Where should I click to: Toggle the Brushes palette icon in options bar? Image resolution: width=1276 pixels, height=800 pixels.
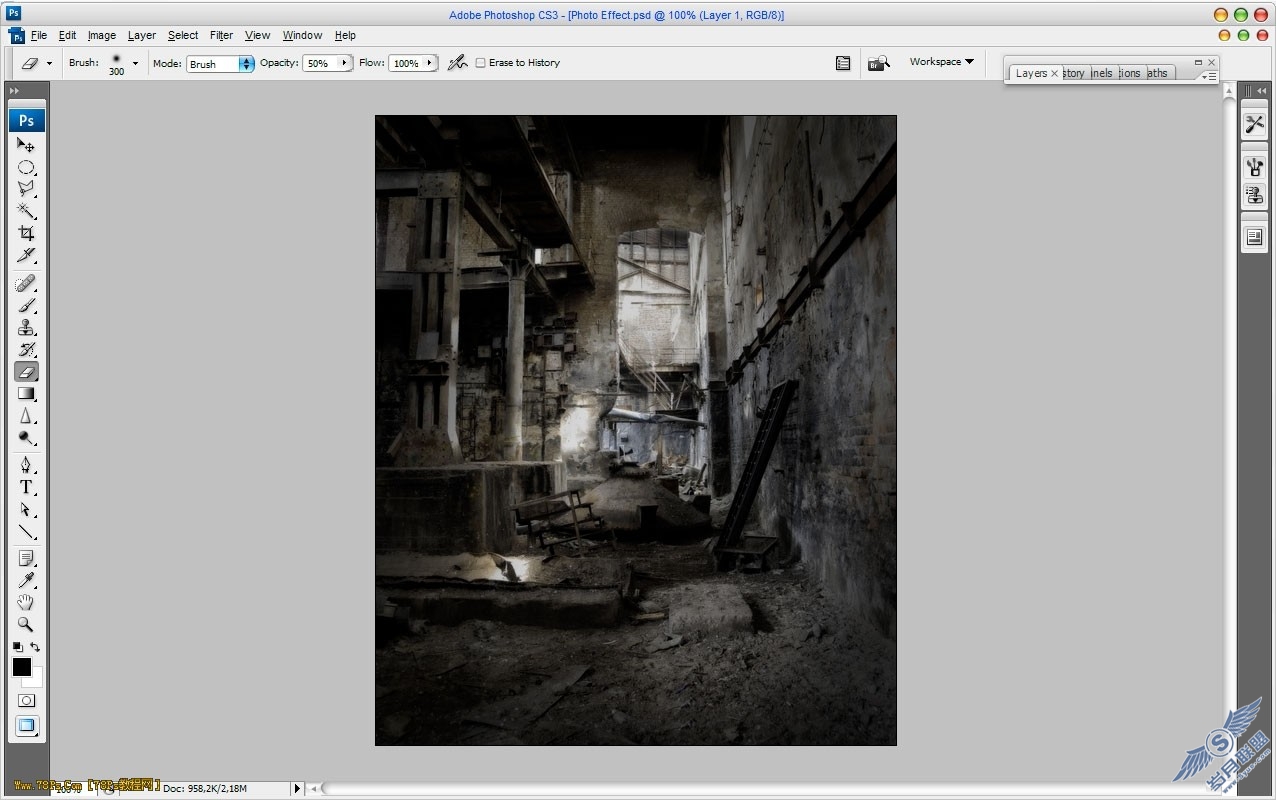(x=843, y=63)
